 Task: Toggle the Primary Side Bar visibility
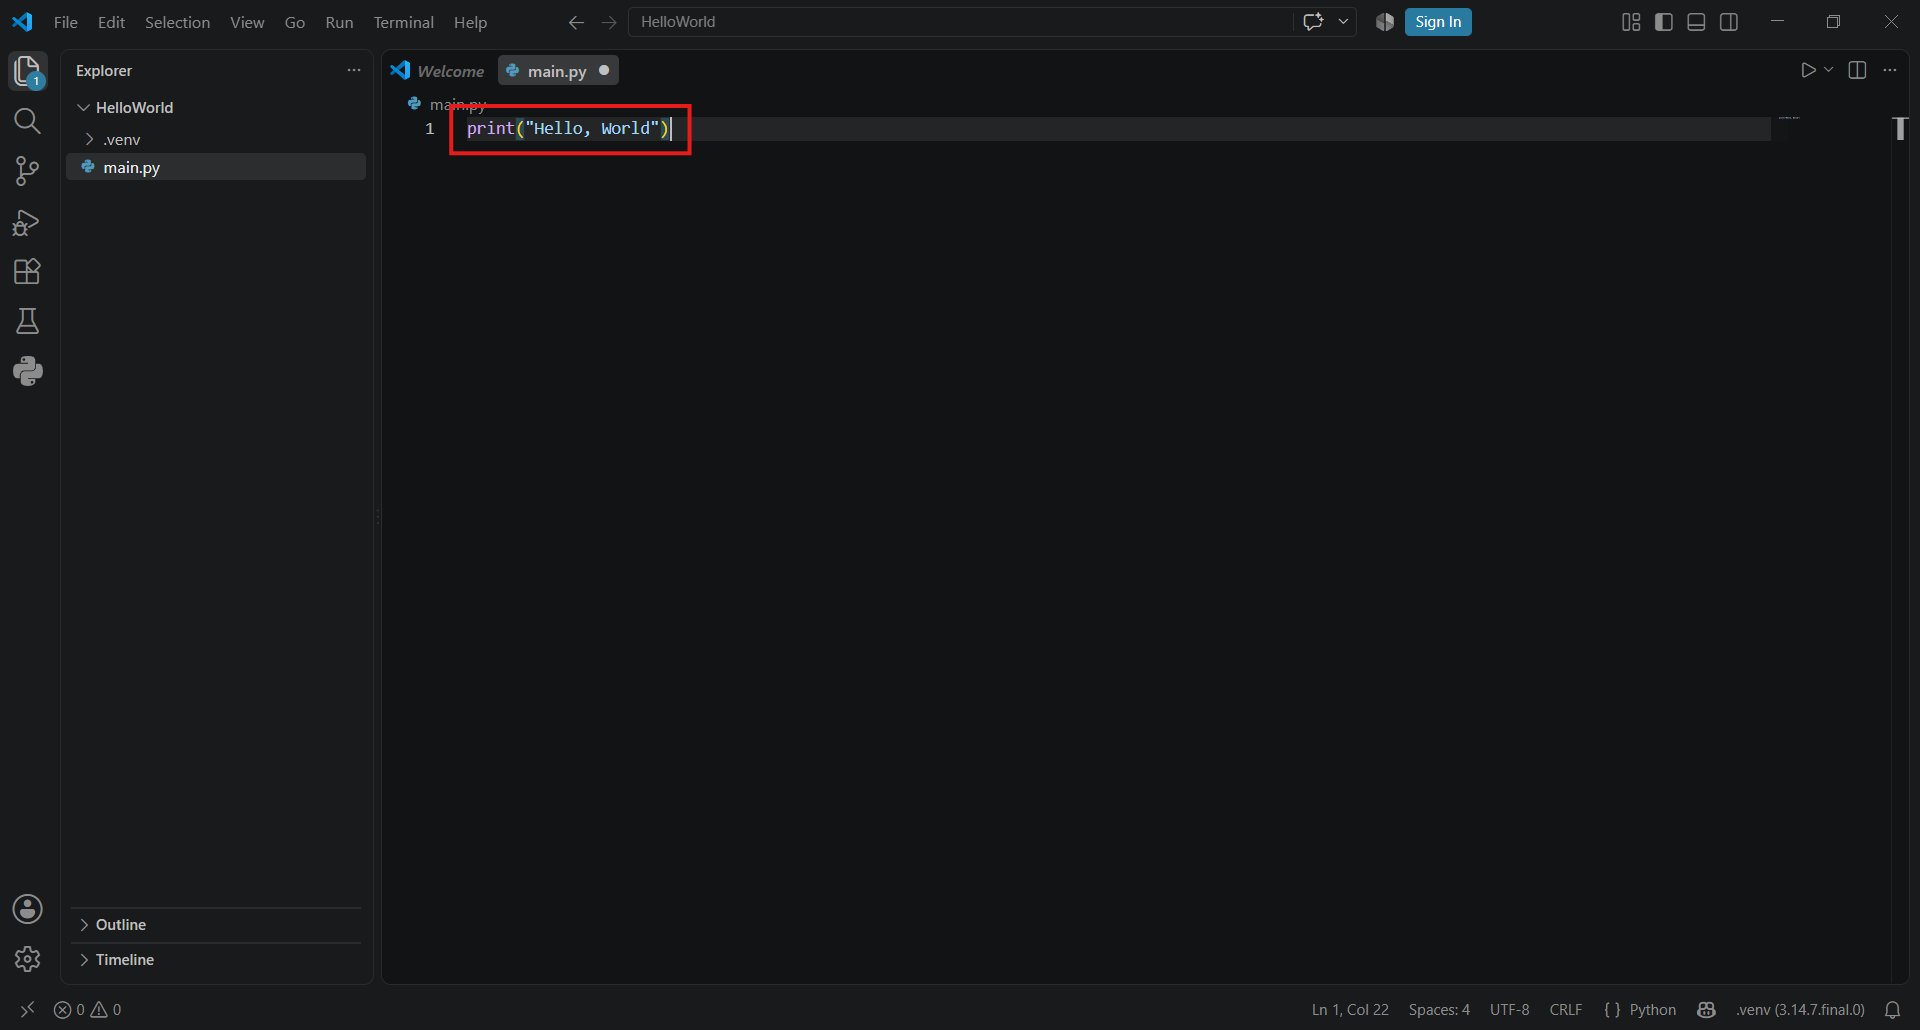pyautogui.click(x=1664, y=22)
